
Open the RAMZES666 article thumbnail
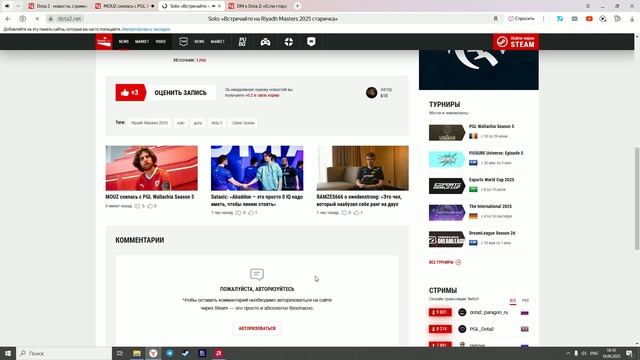pyautogui.click(x=362, y=168)
